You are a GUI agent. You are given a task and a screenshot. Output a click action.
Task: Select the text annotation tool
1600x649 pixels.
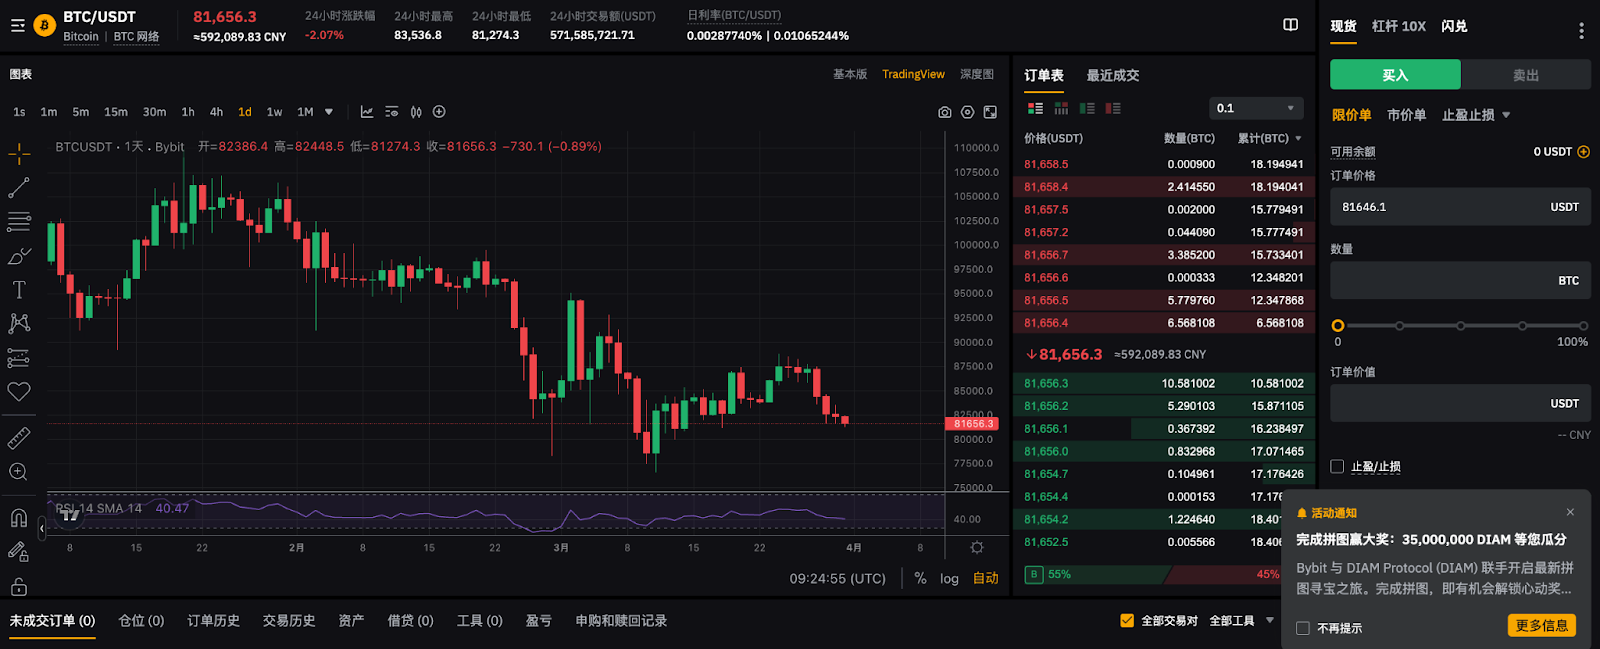[19, 290]
